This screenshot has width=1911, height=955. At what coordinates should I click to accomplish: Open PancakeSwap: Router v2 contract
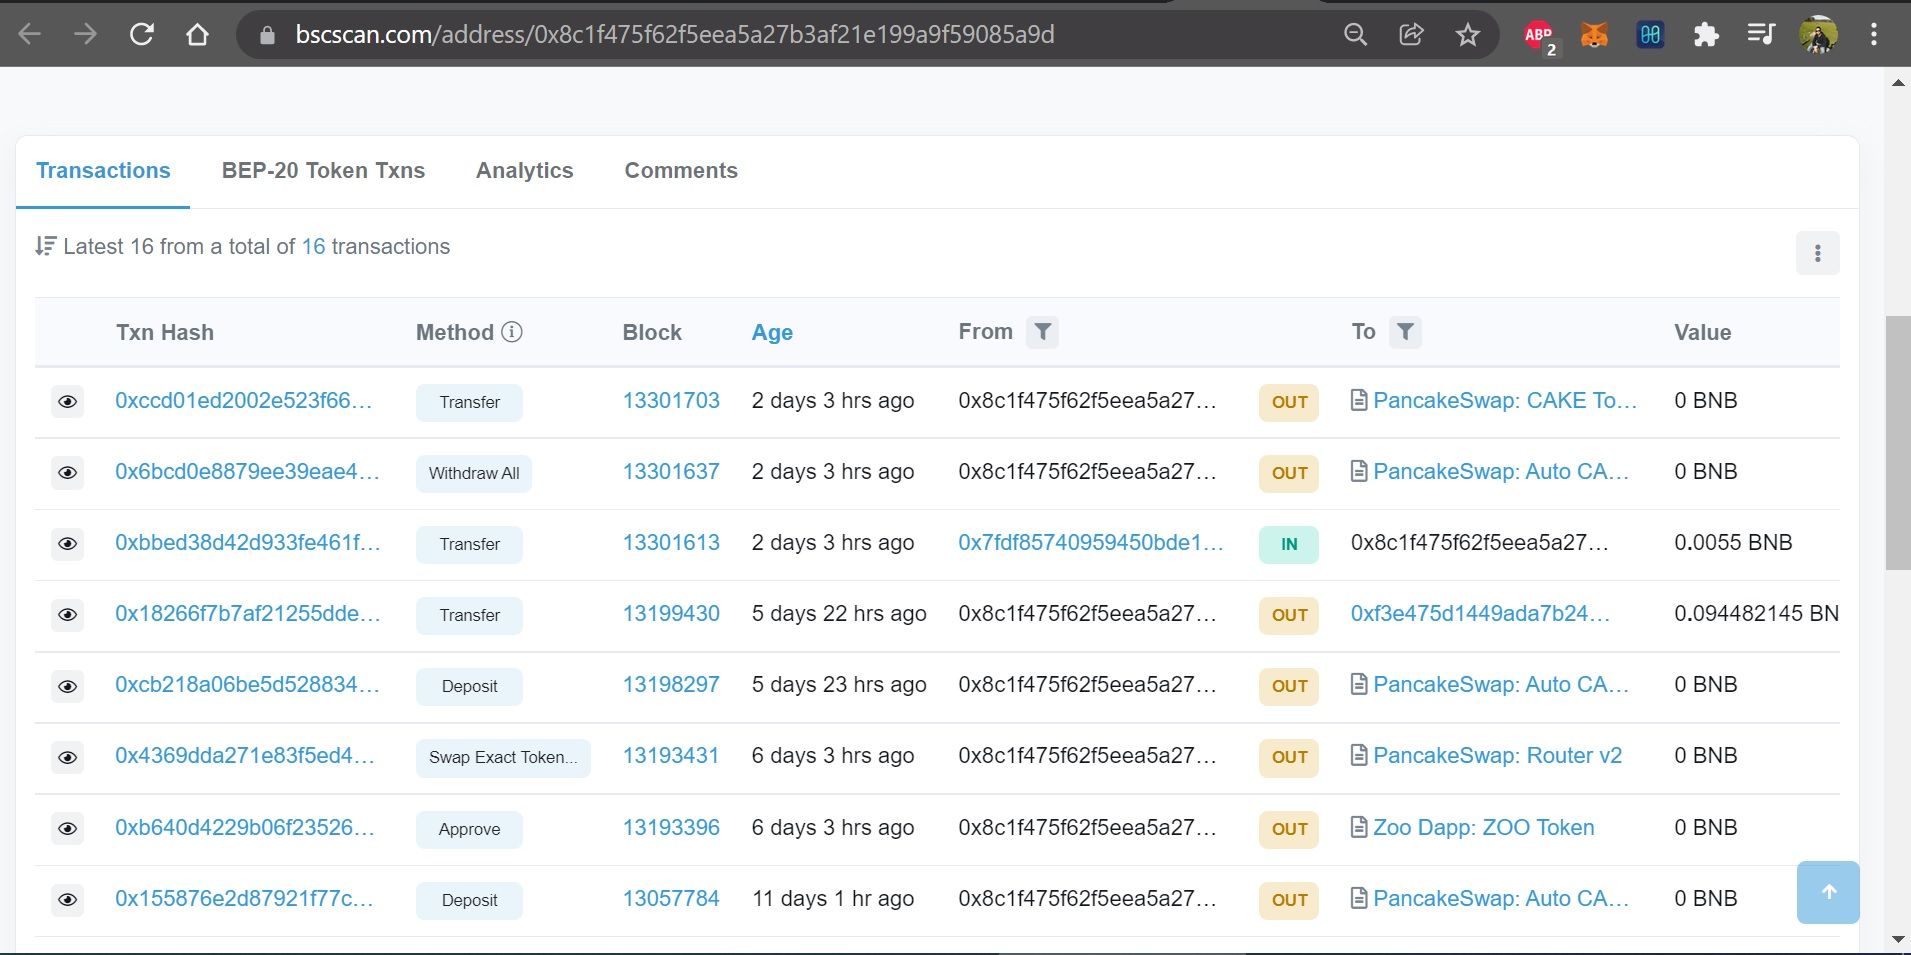pos(1497,756)
